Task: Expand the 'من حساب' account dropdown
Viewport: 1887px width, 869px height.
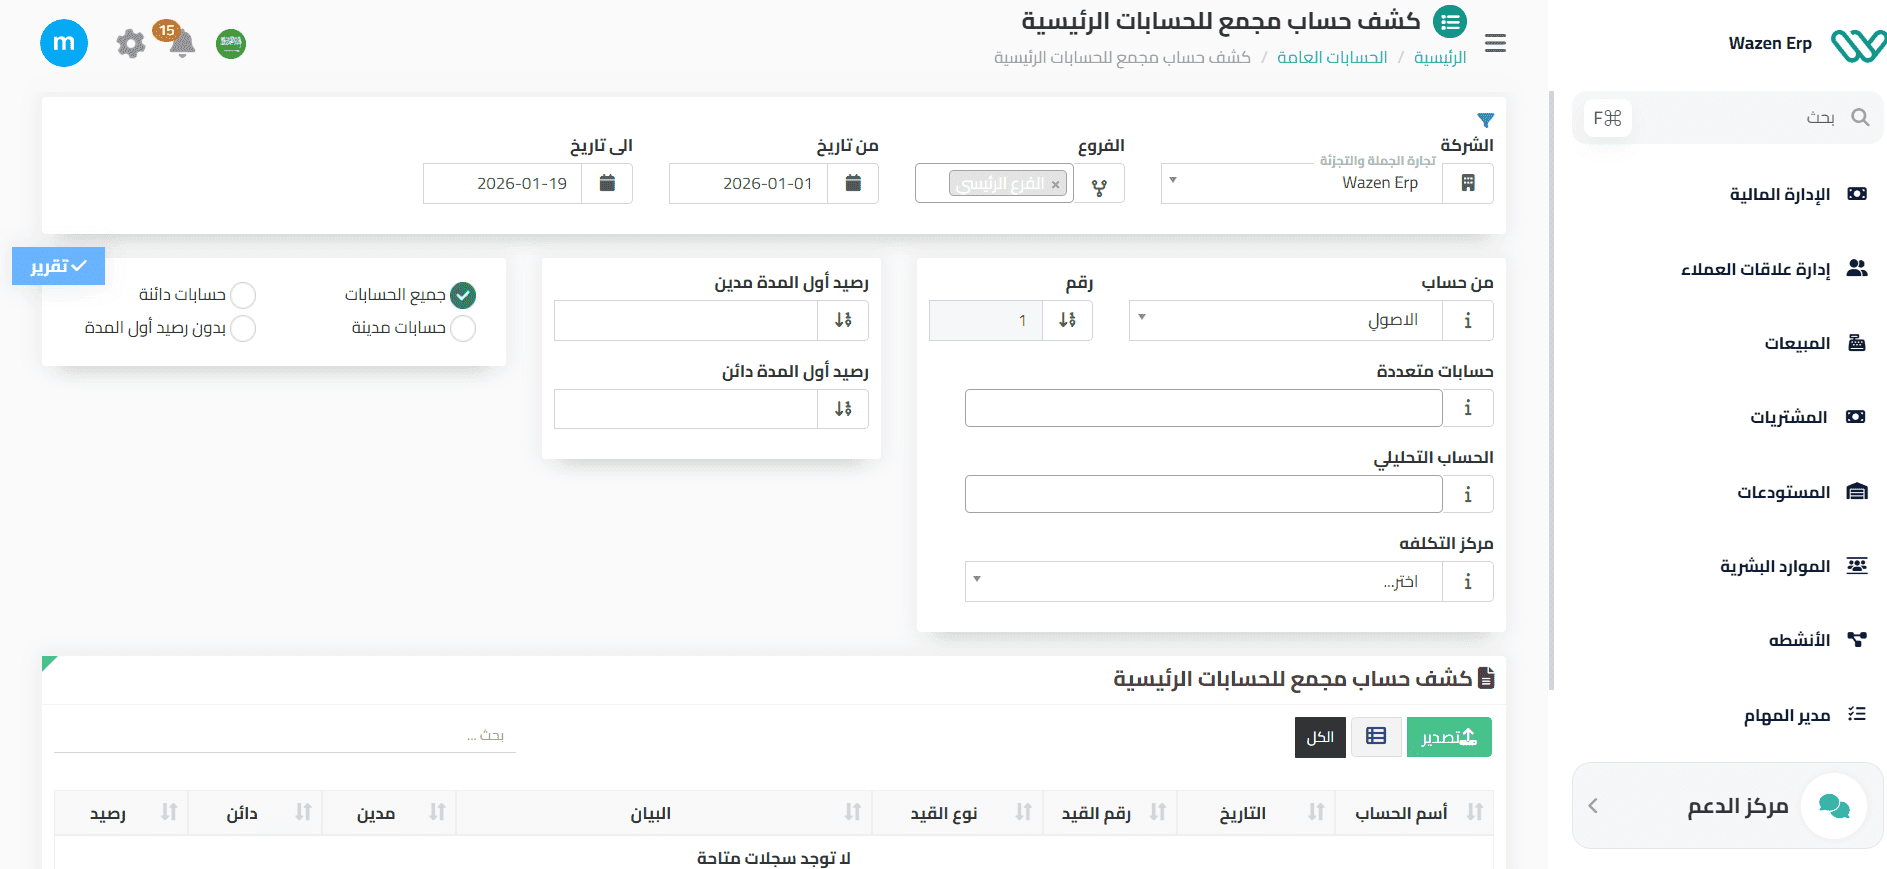Action: [x=1285, y=320]
